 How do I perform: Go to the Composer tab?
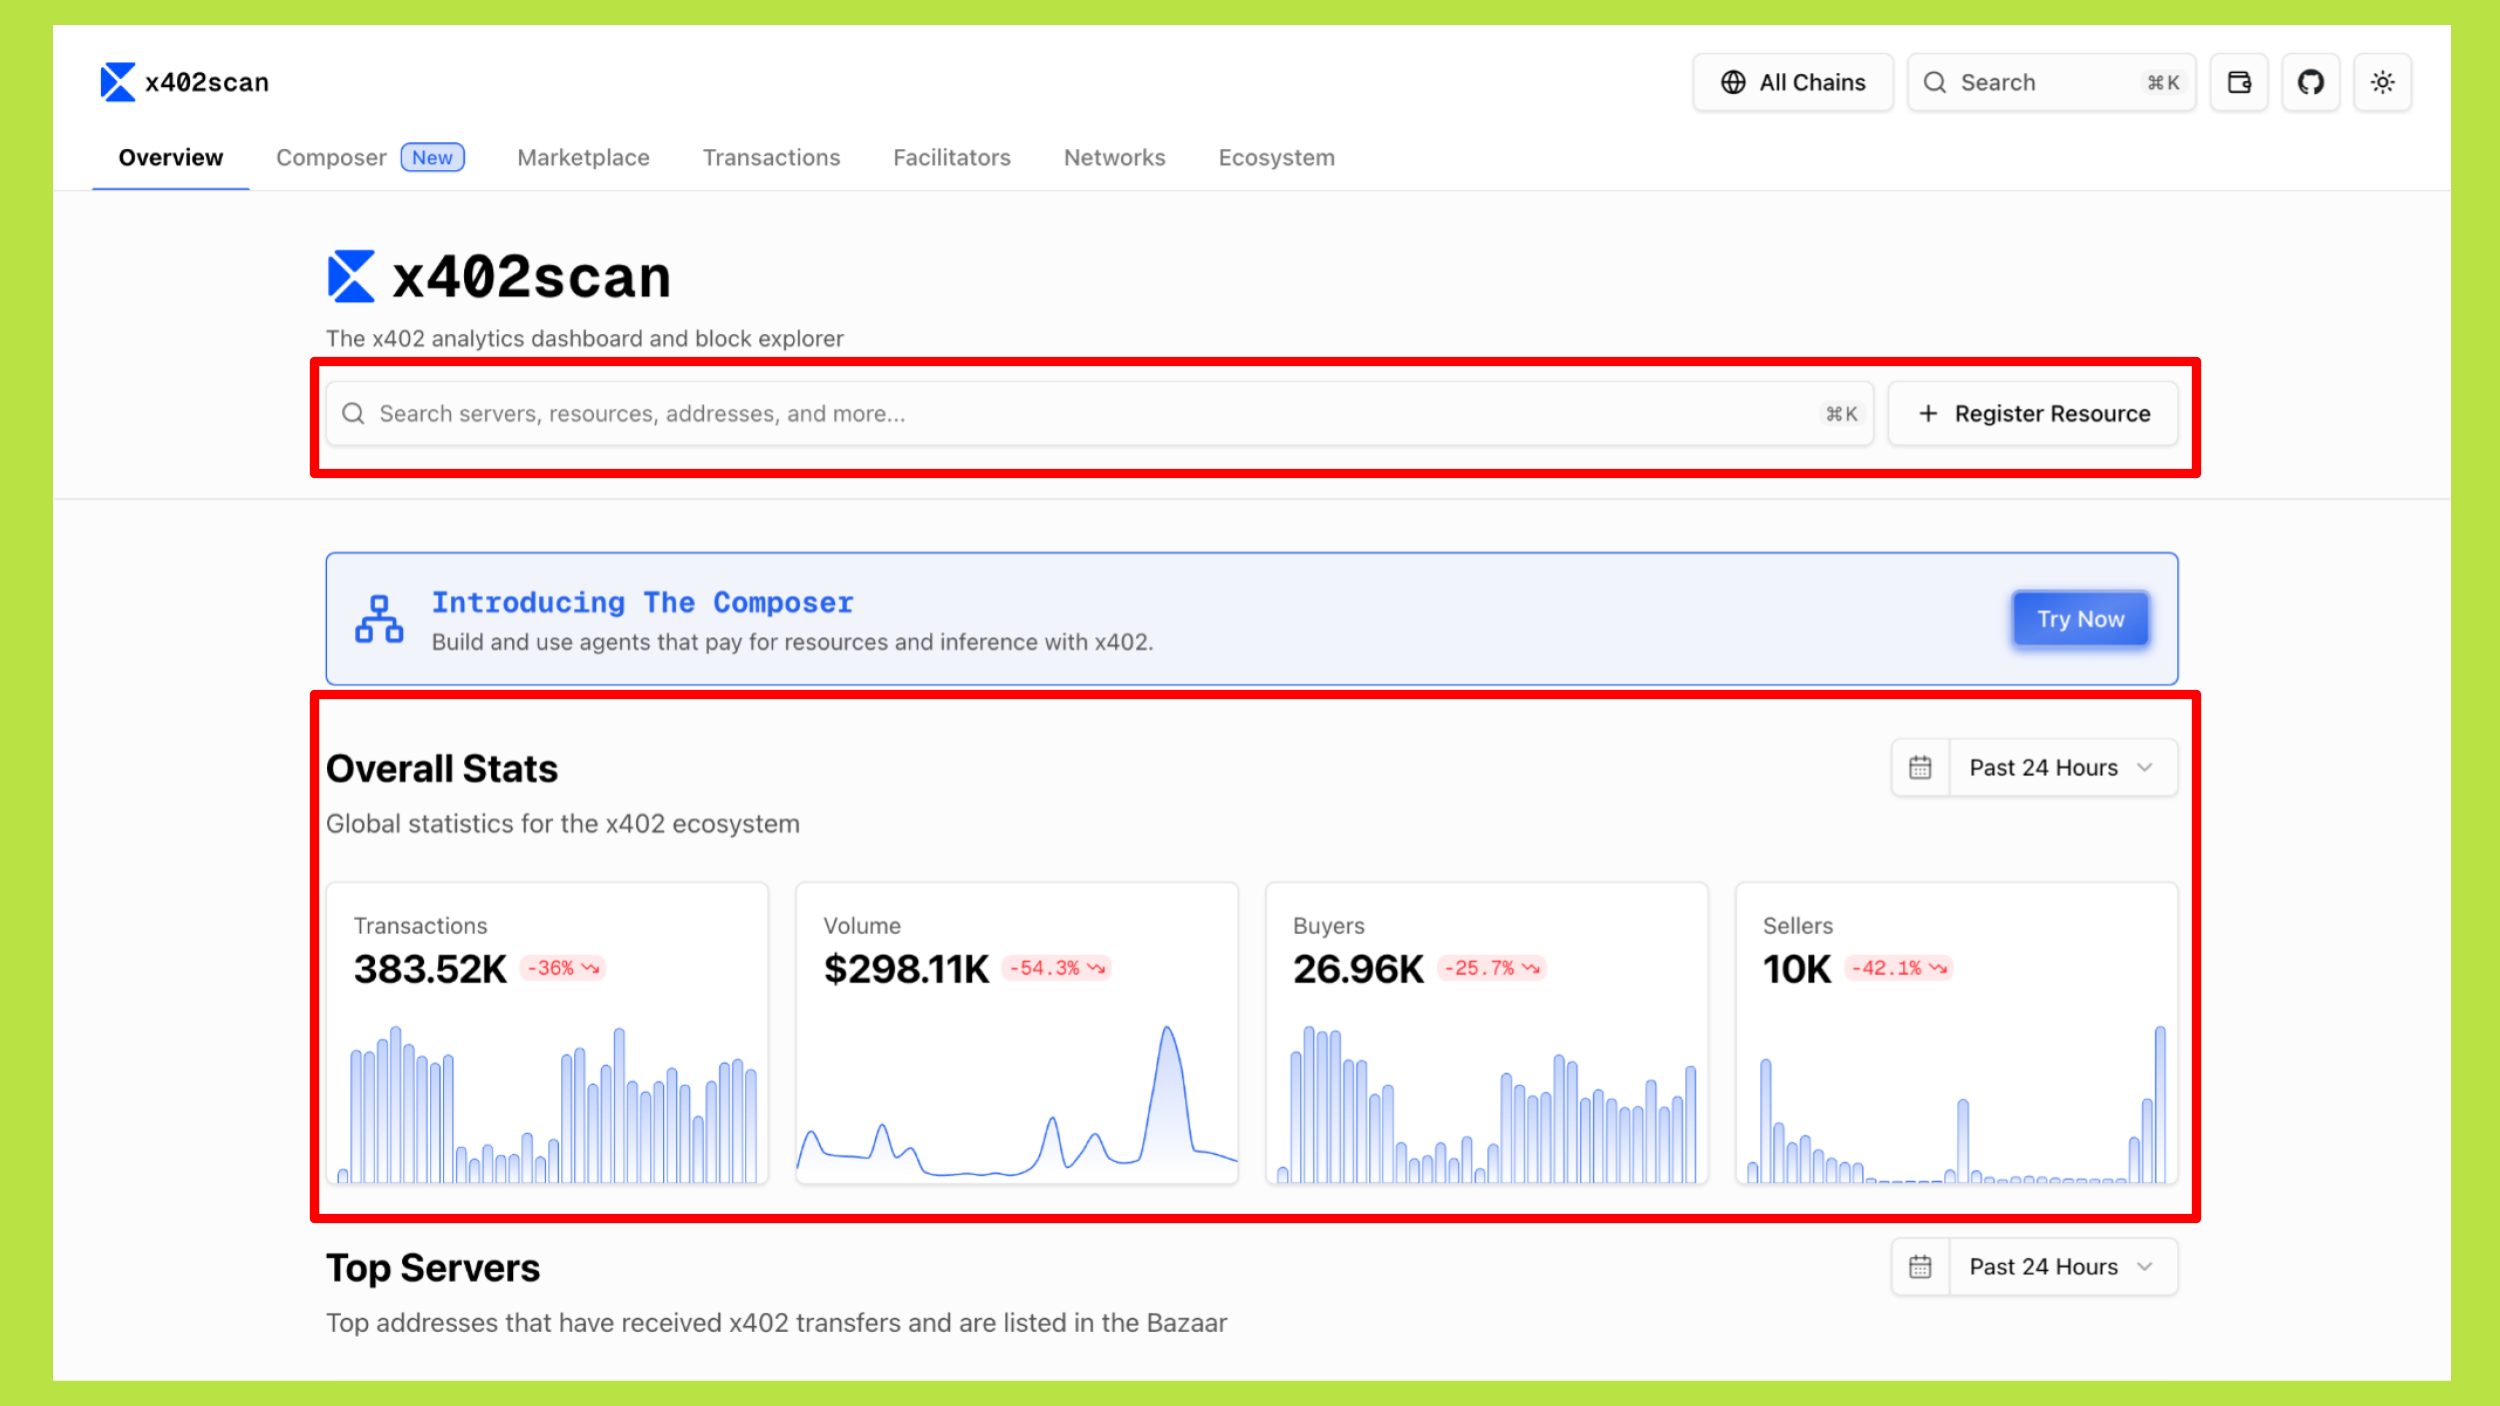click(331, 158)
